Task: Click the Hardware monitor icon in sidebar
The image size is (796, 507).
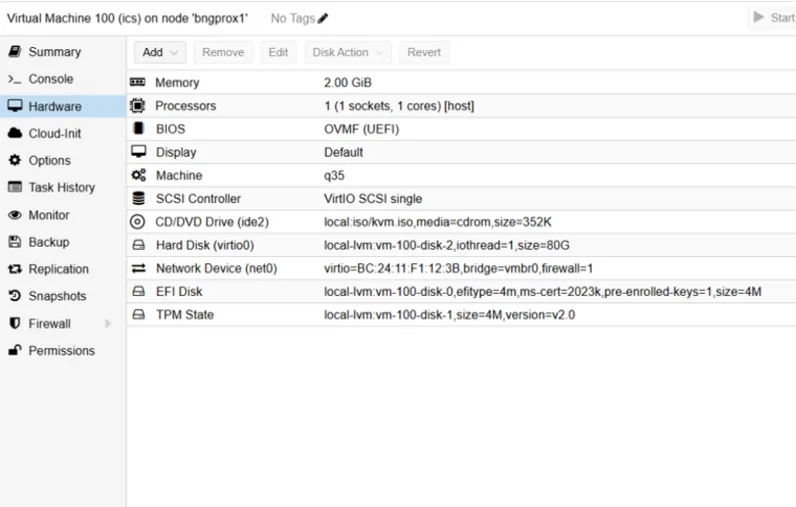Action: 15,106
